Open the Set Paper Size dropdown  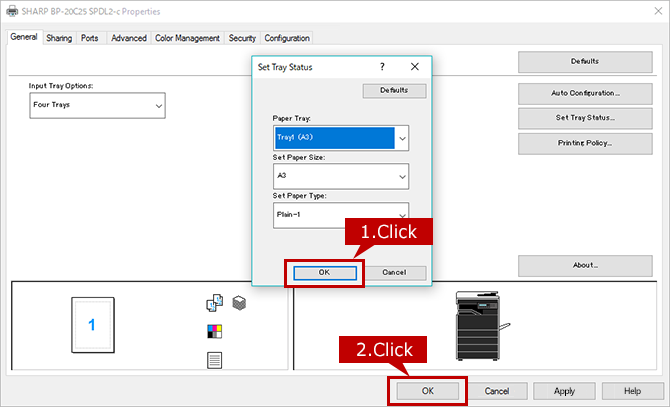[x=341, y=176]
